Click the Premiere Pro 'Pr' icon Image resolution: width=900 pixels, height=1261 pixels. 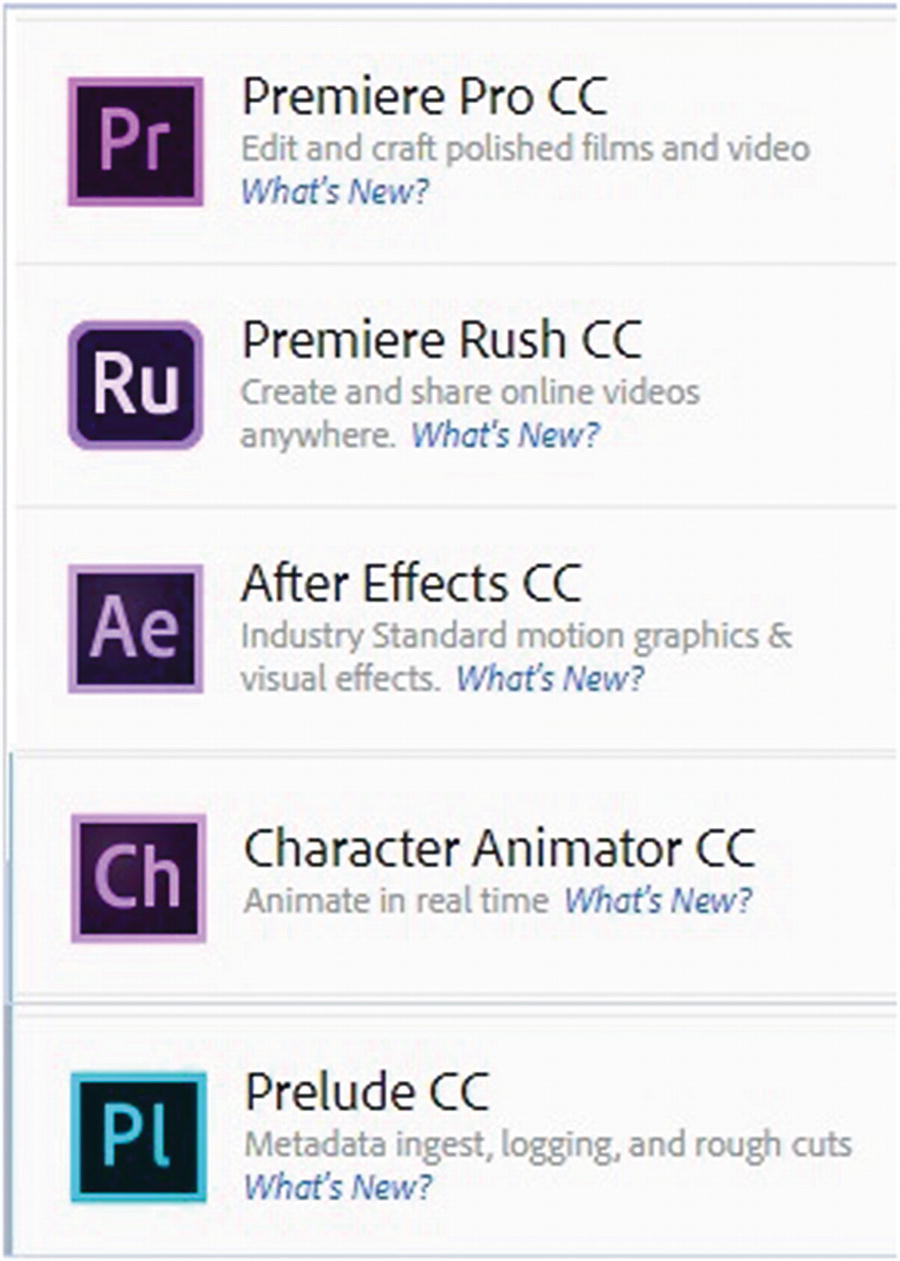click(136, 141)
